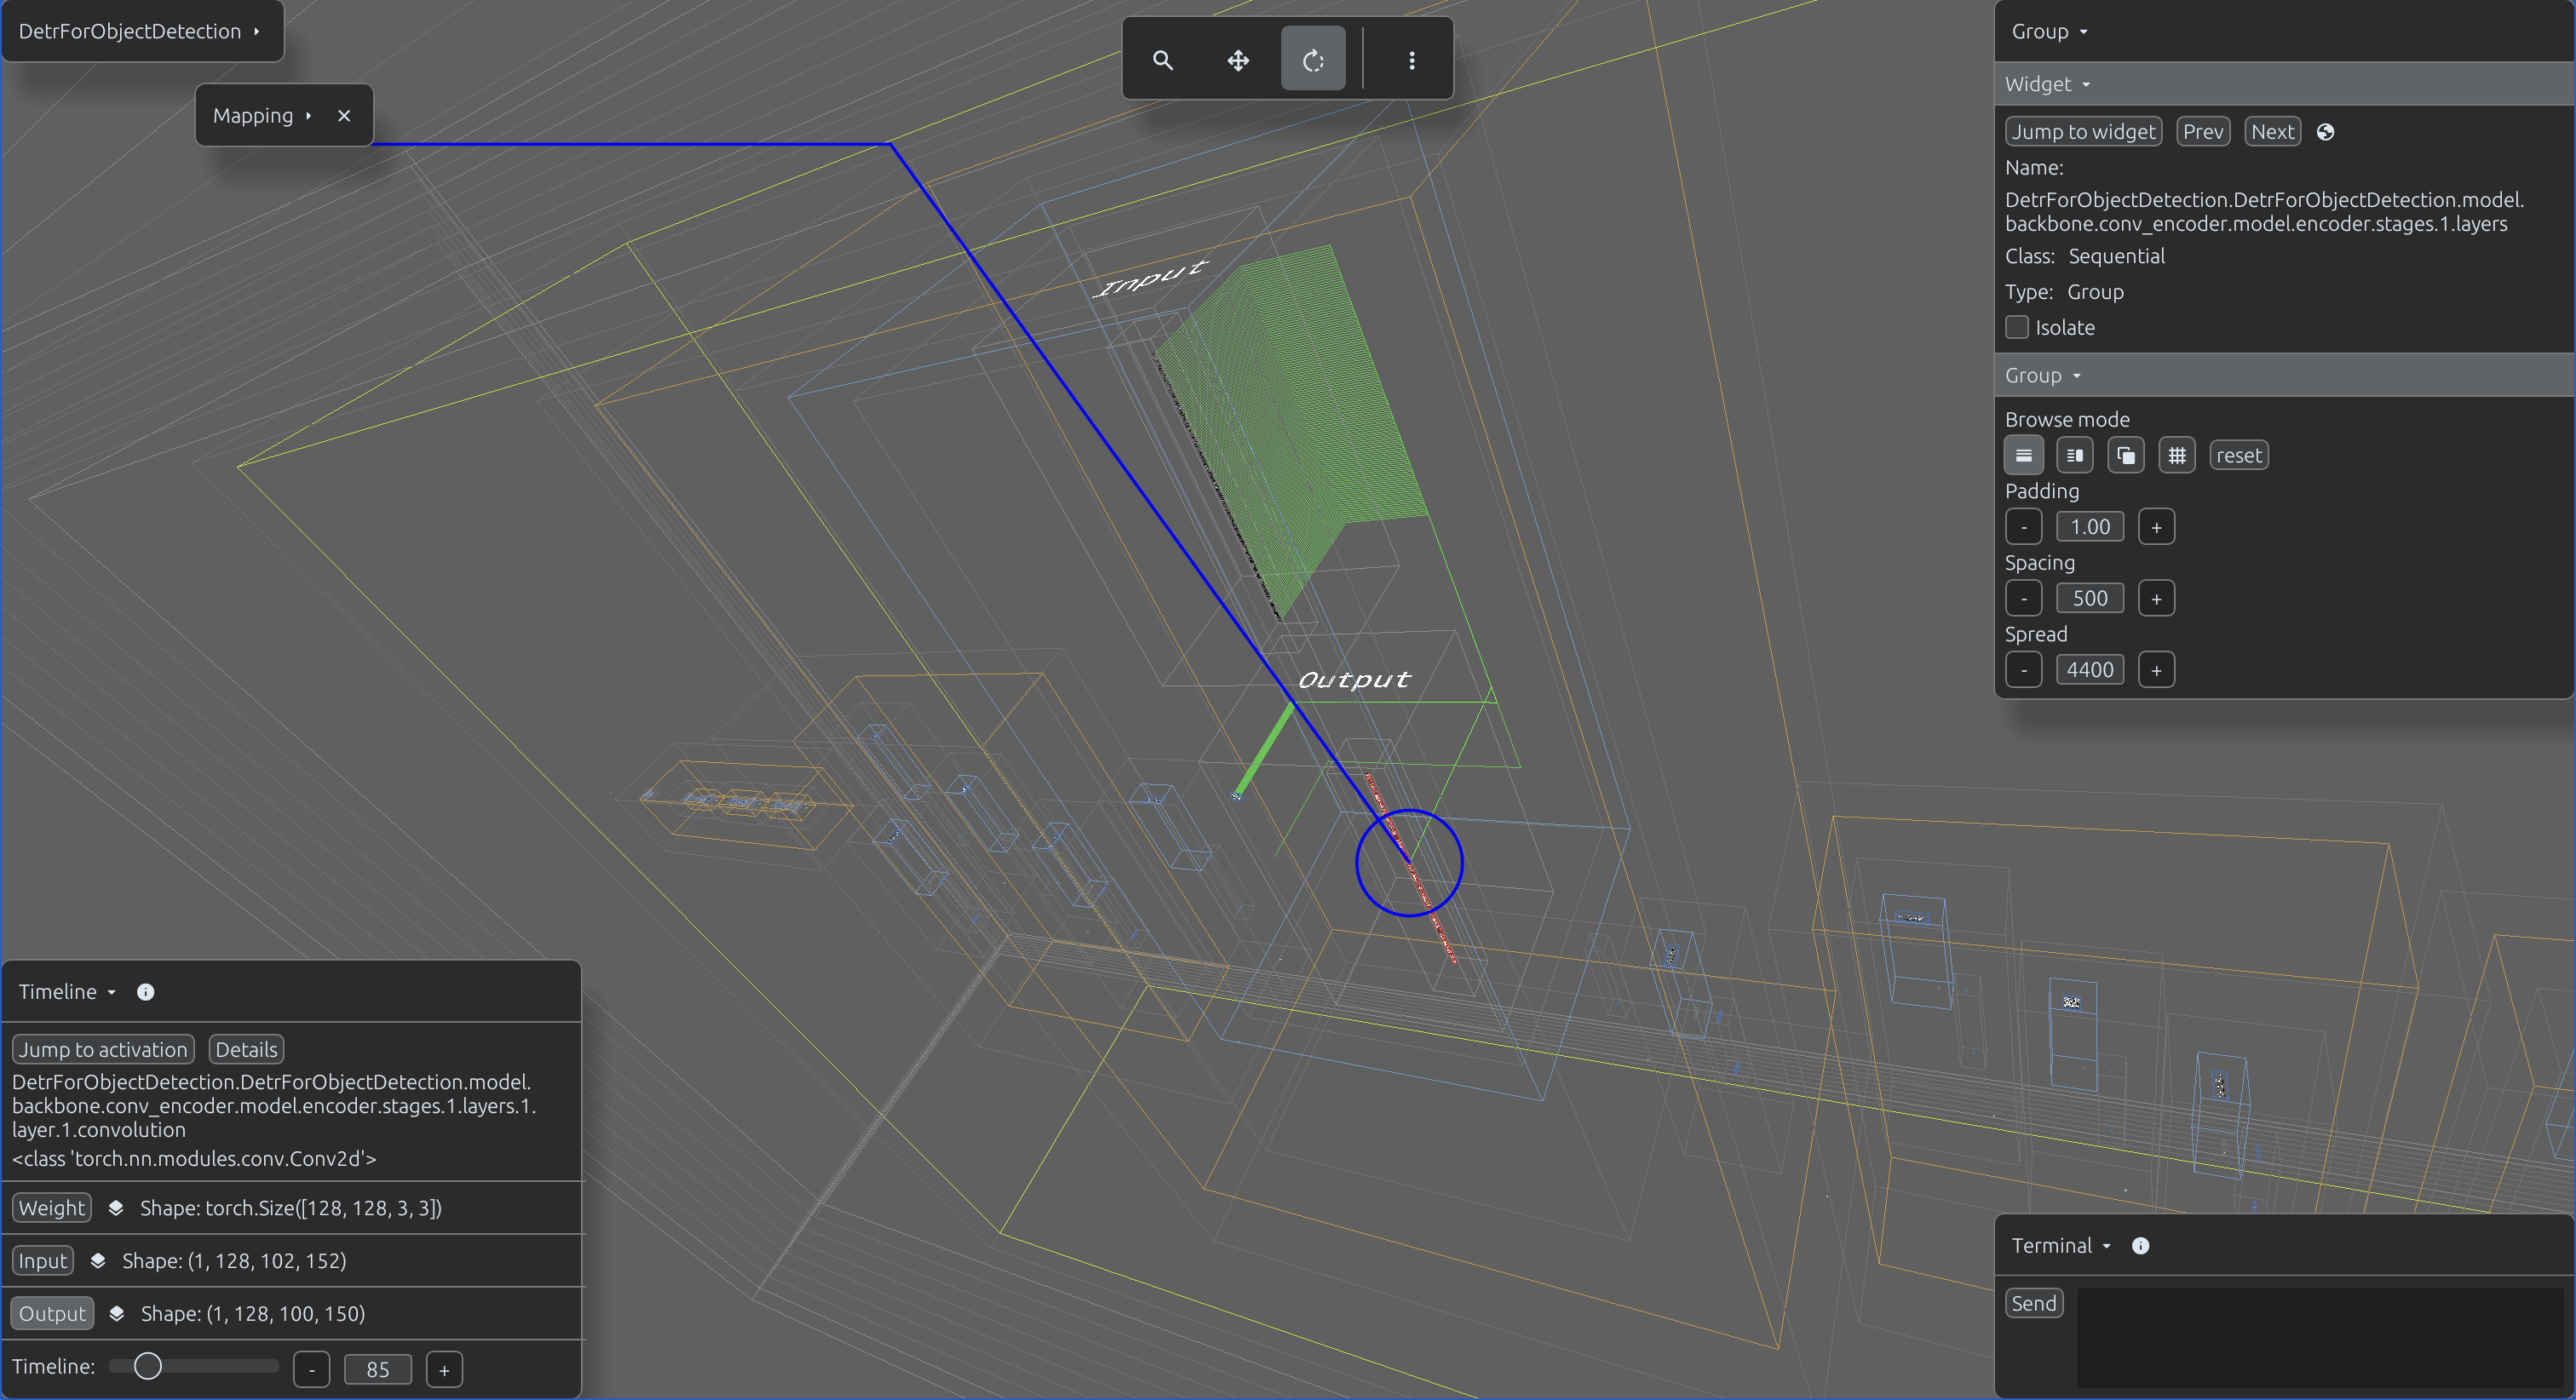The width and height of the screenshot is (2576, 1400).
Task: Increase Timeline step
Action: pyautogui.click(x=444, y=1370)
